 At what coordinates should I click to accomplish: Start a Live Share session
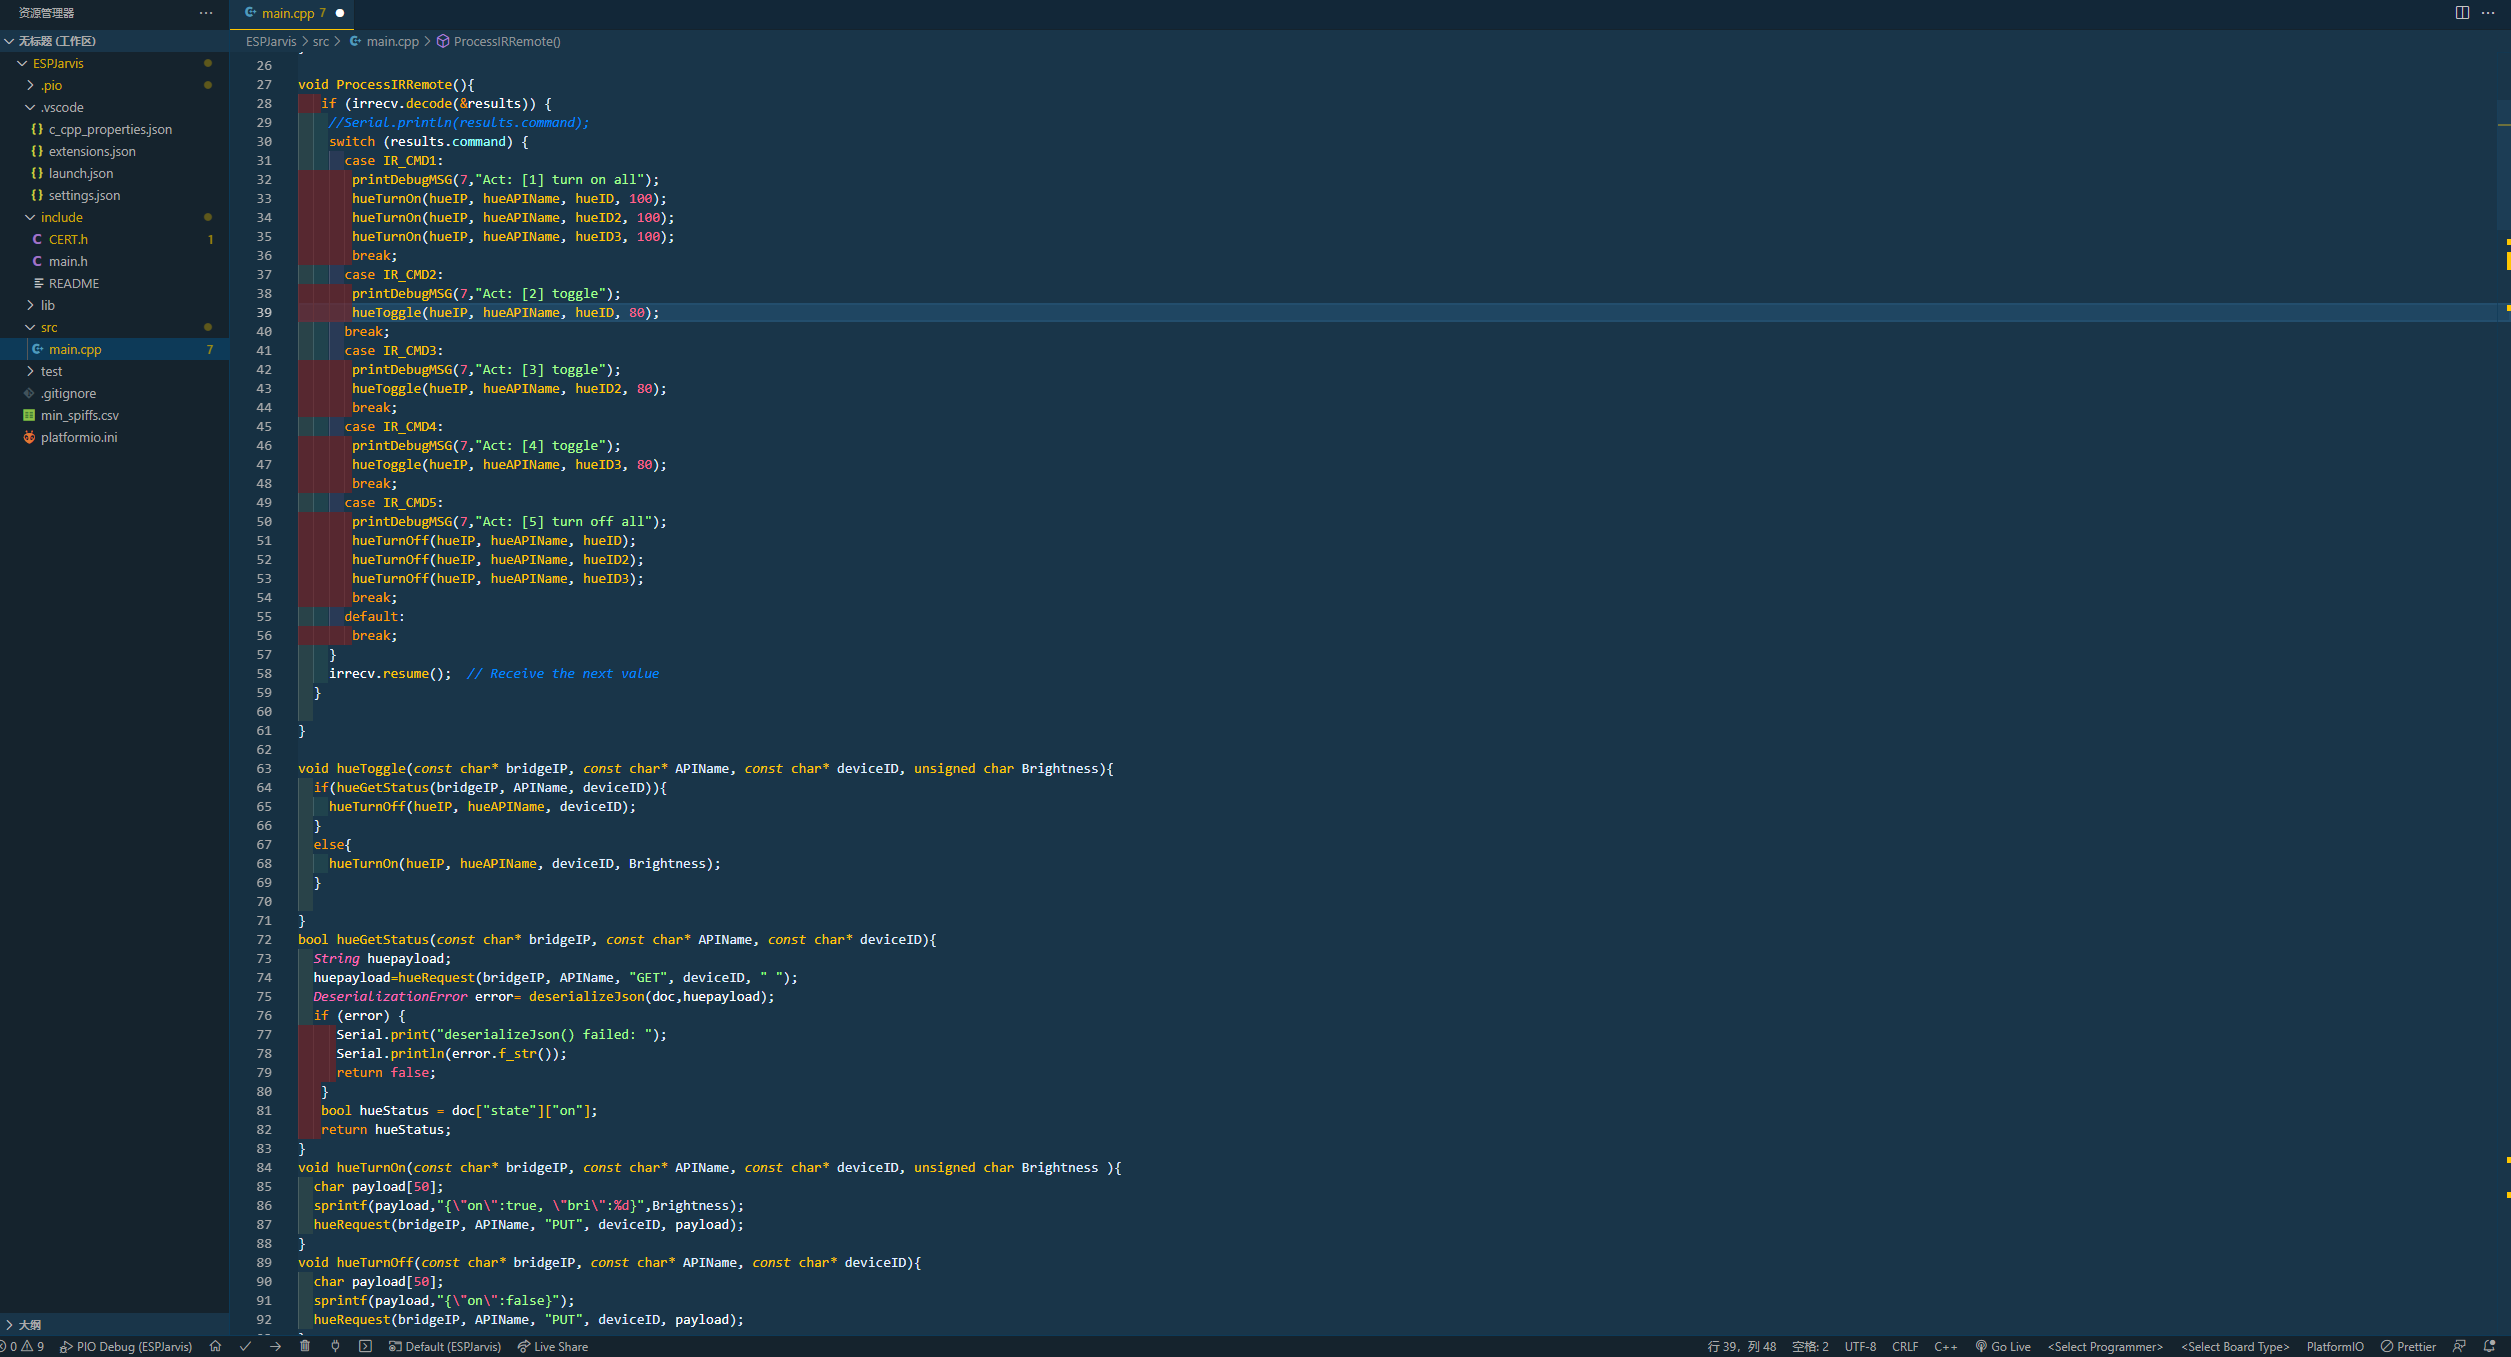(x=553, y=1346)
